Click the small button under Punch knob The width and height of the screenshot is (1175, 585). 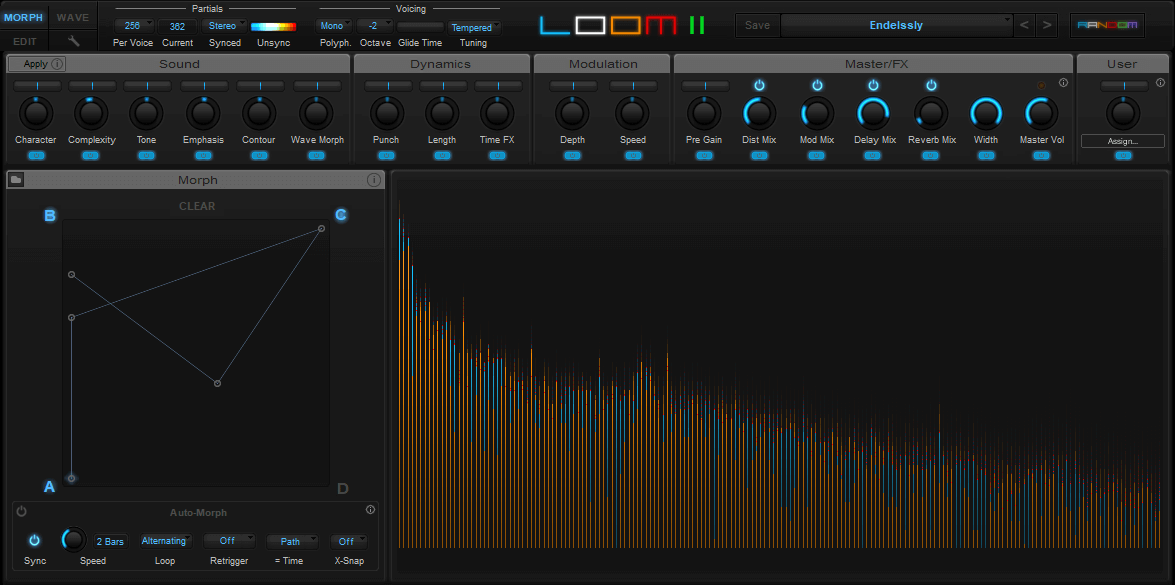point(387,156)
